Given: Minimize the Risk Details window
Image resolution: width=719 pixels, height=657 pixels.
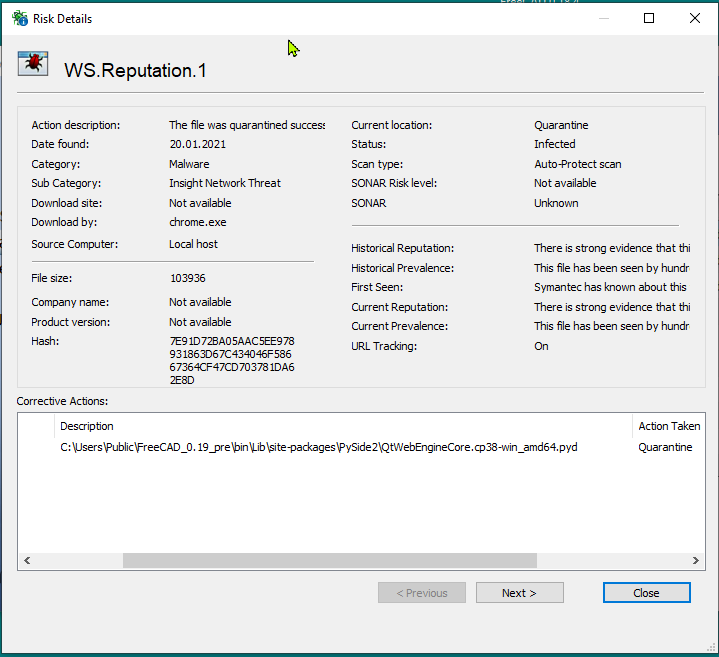Looking at the screenshot, I should click(602, 18).
